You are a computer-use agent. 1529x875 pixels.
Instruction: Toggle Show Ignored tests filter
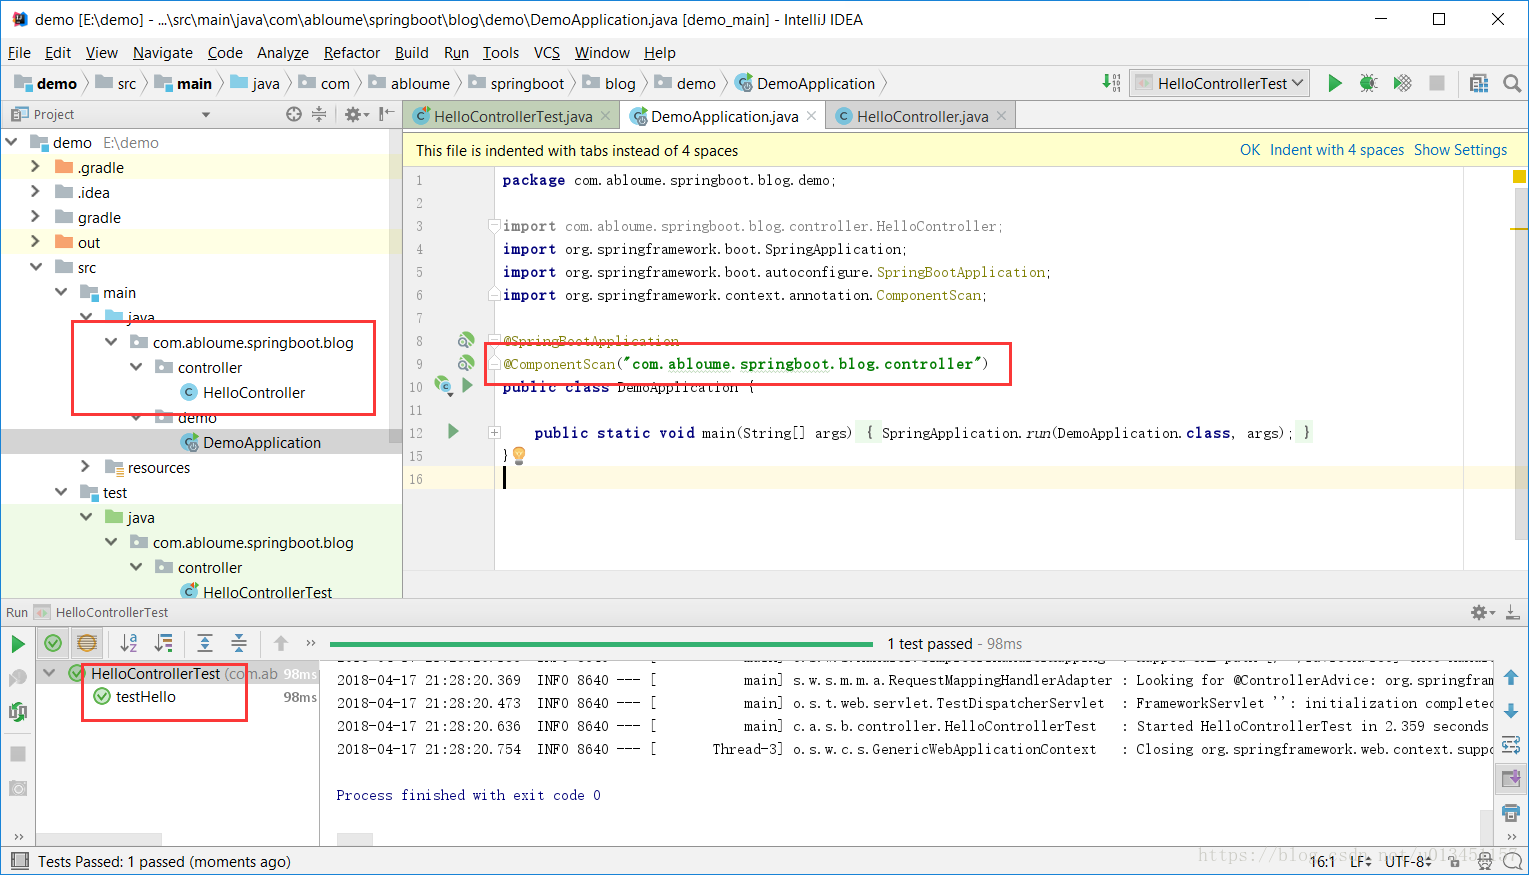(x=87, y=643)
